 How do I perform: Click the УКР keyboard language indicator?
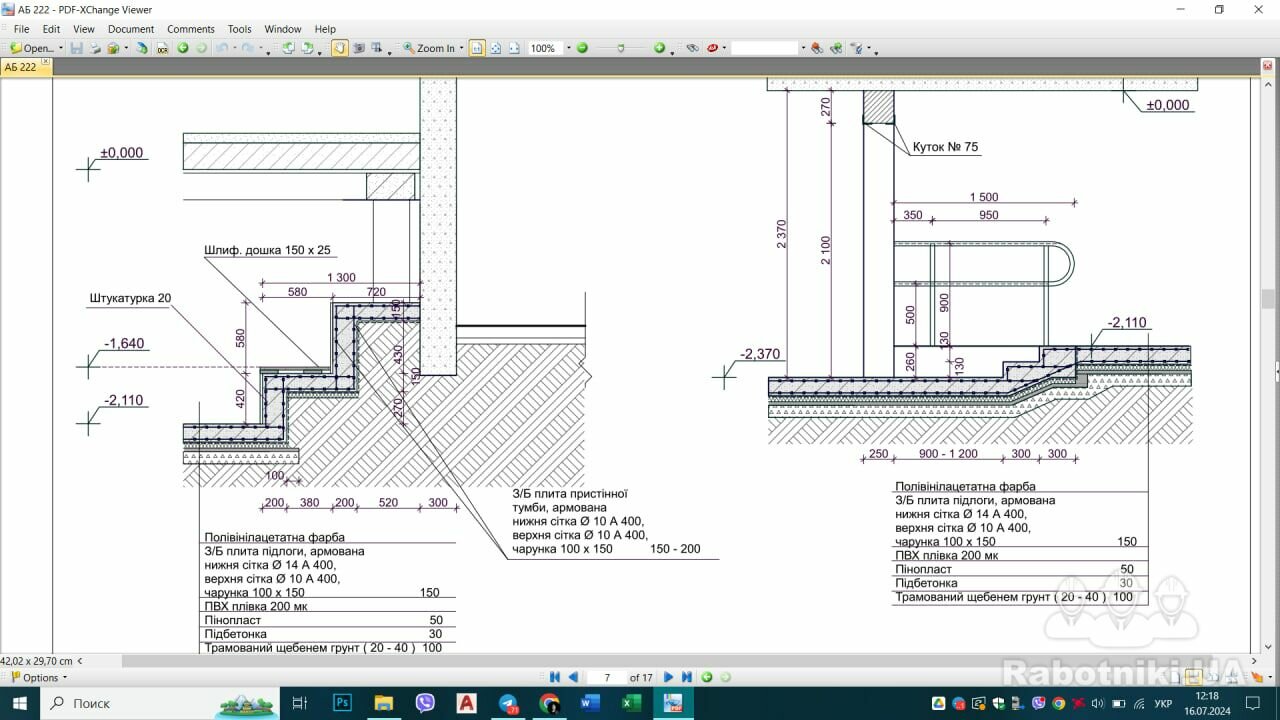point(1163,703)
